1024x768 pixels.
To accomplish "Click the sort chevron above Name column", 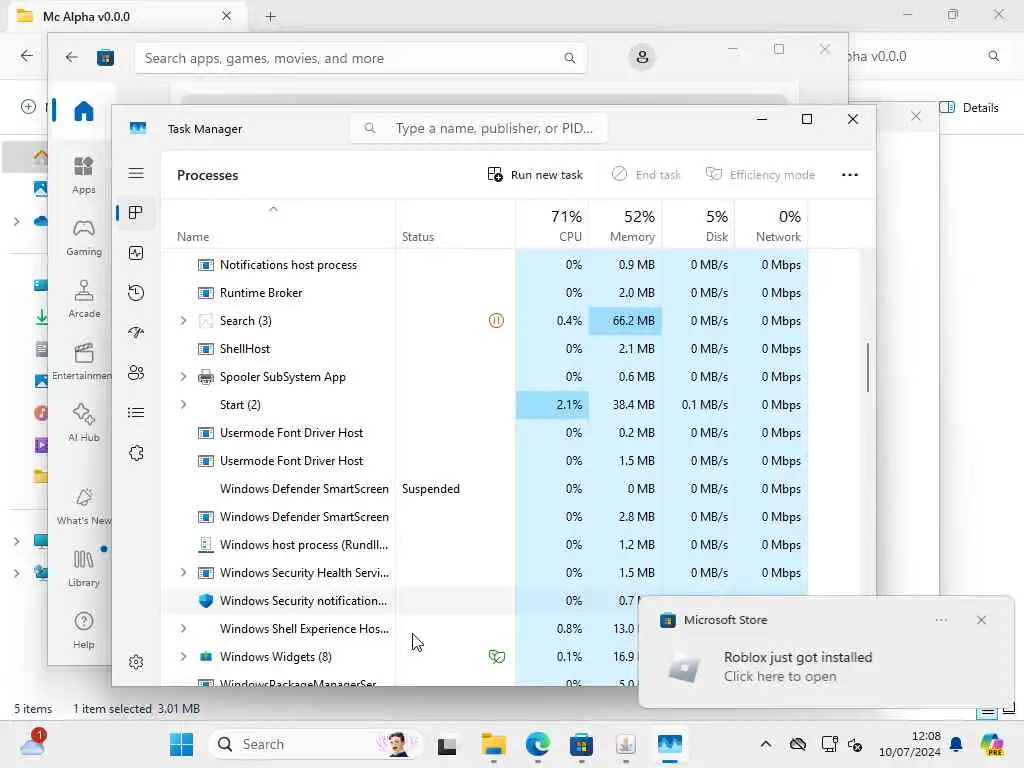I will (273, 209).
